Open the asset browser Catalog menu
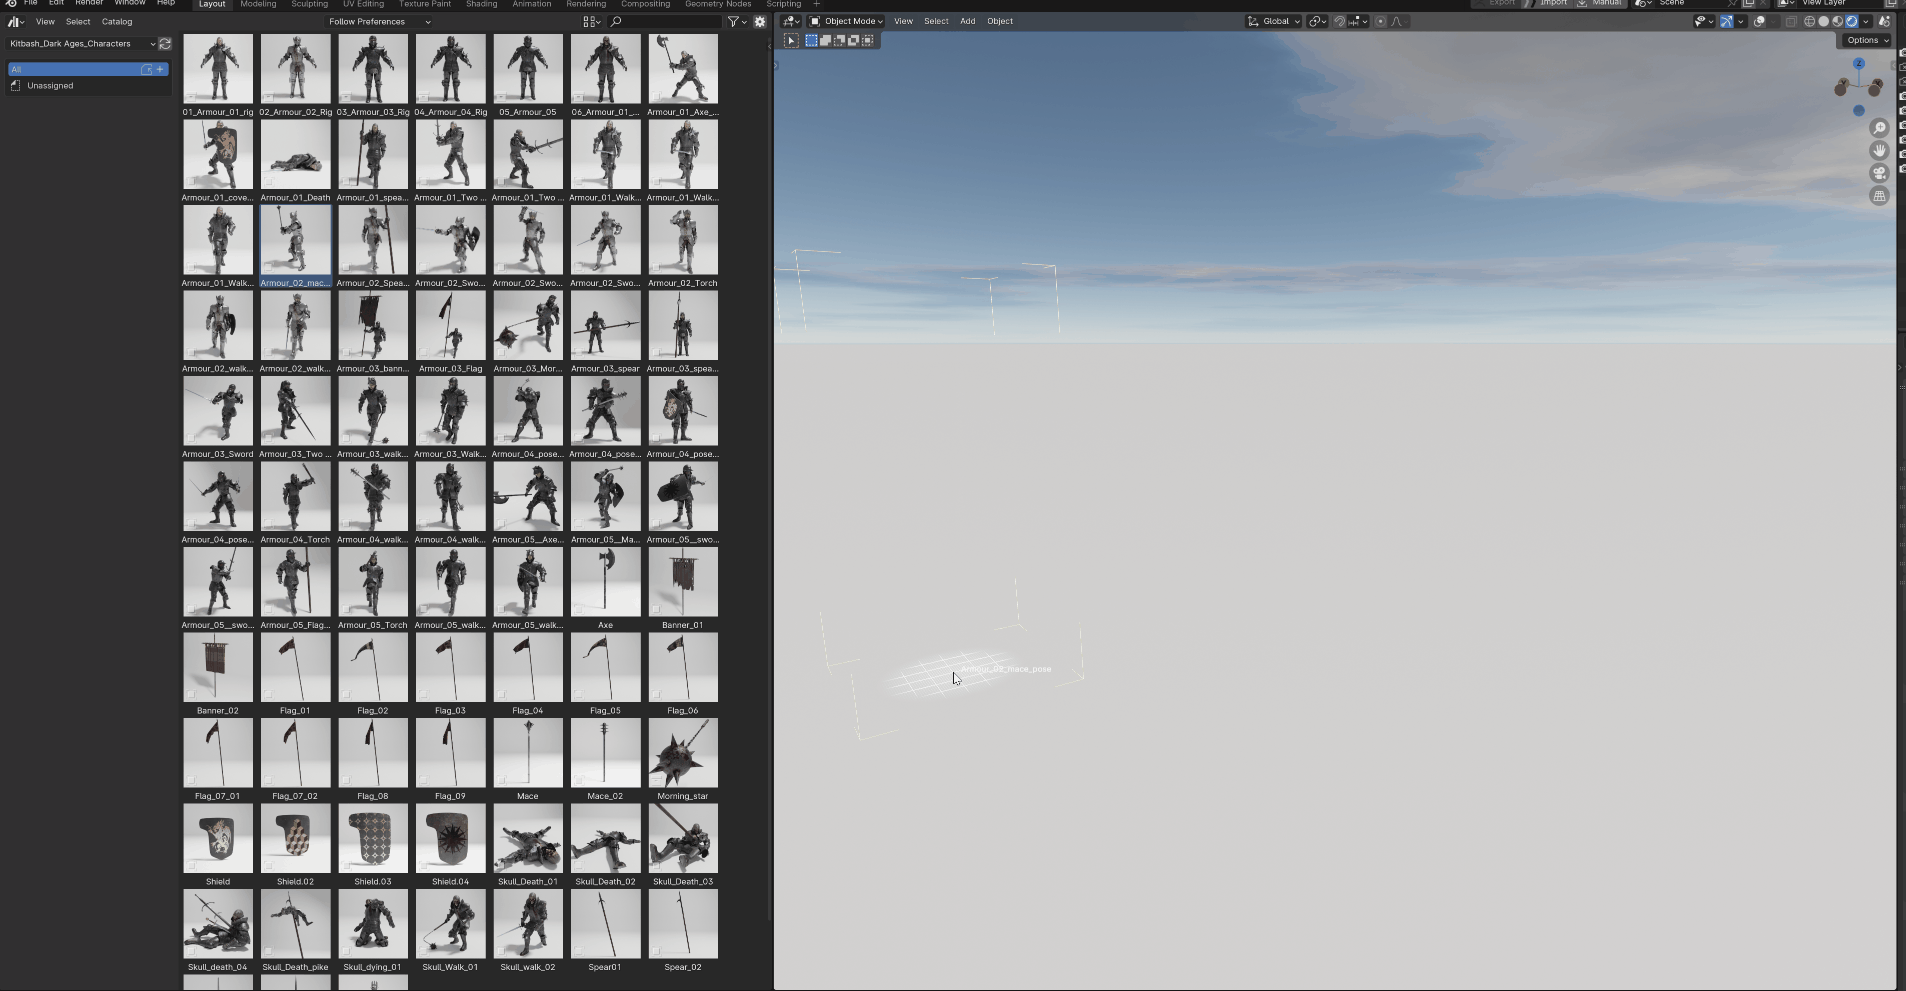This screenshot has height=991, width=1906. click(x=117, y=21)
